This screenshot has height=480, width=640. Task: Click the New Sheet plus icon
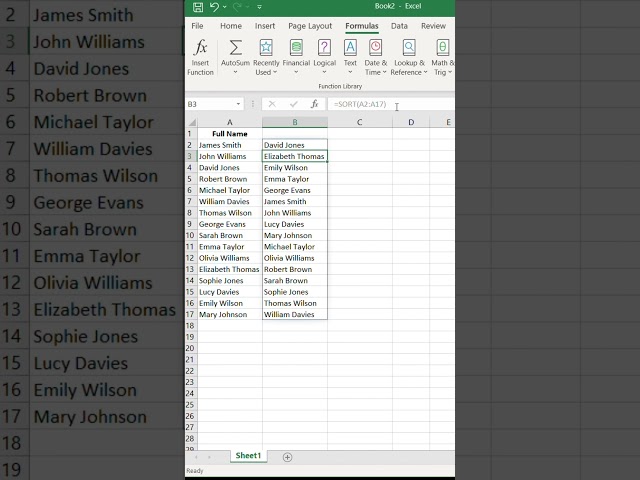tap(287, 458)
